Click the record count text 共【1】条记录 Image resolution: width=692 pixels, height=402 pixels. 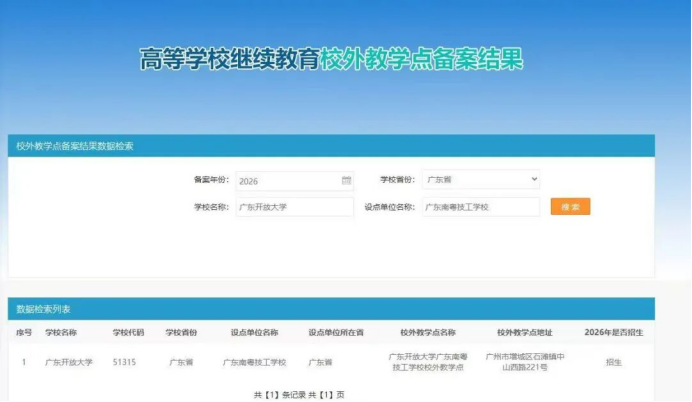click(280, 395)
